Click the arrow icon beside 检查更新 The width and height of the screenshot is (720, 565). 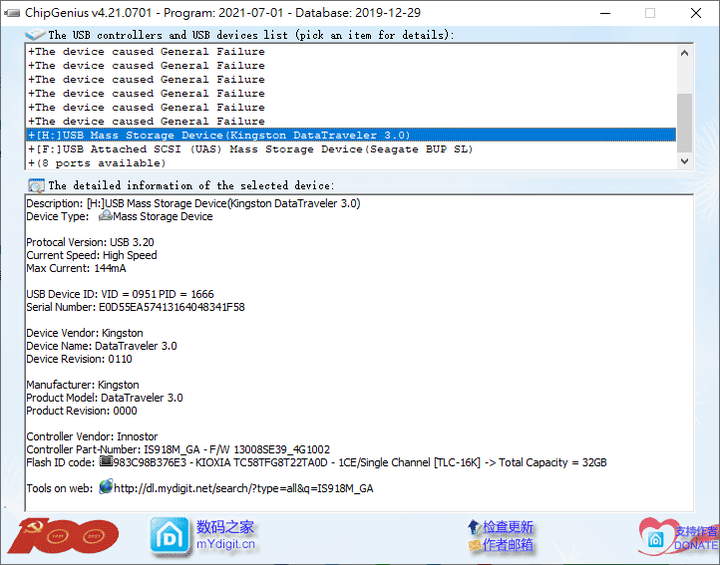[474, 527]
